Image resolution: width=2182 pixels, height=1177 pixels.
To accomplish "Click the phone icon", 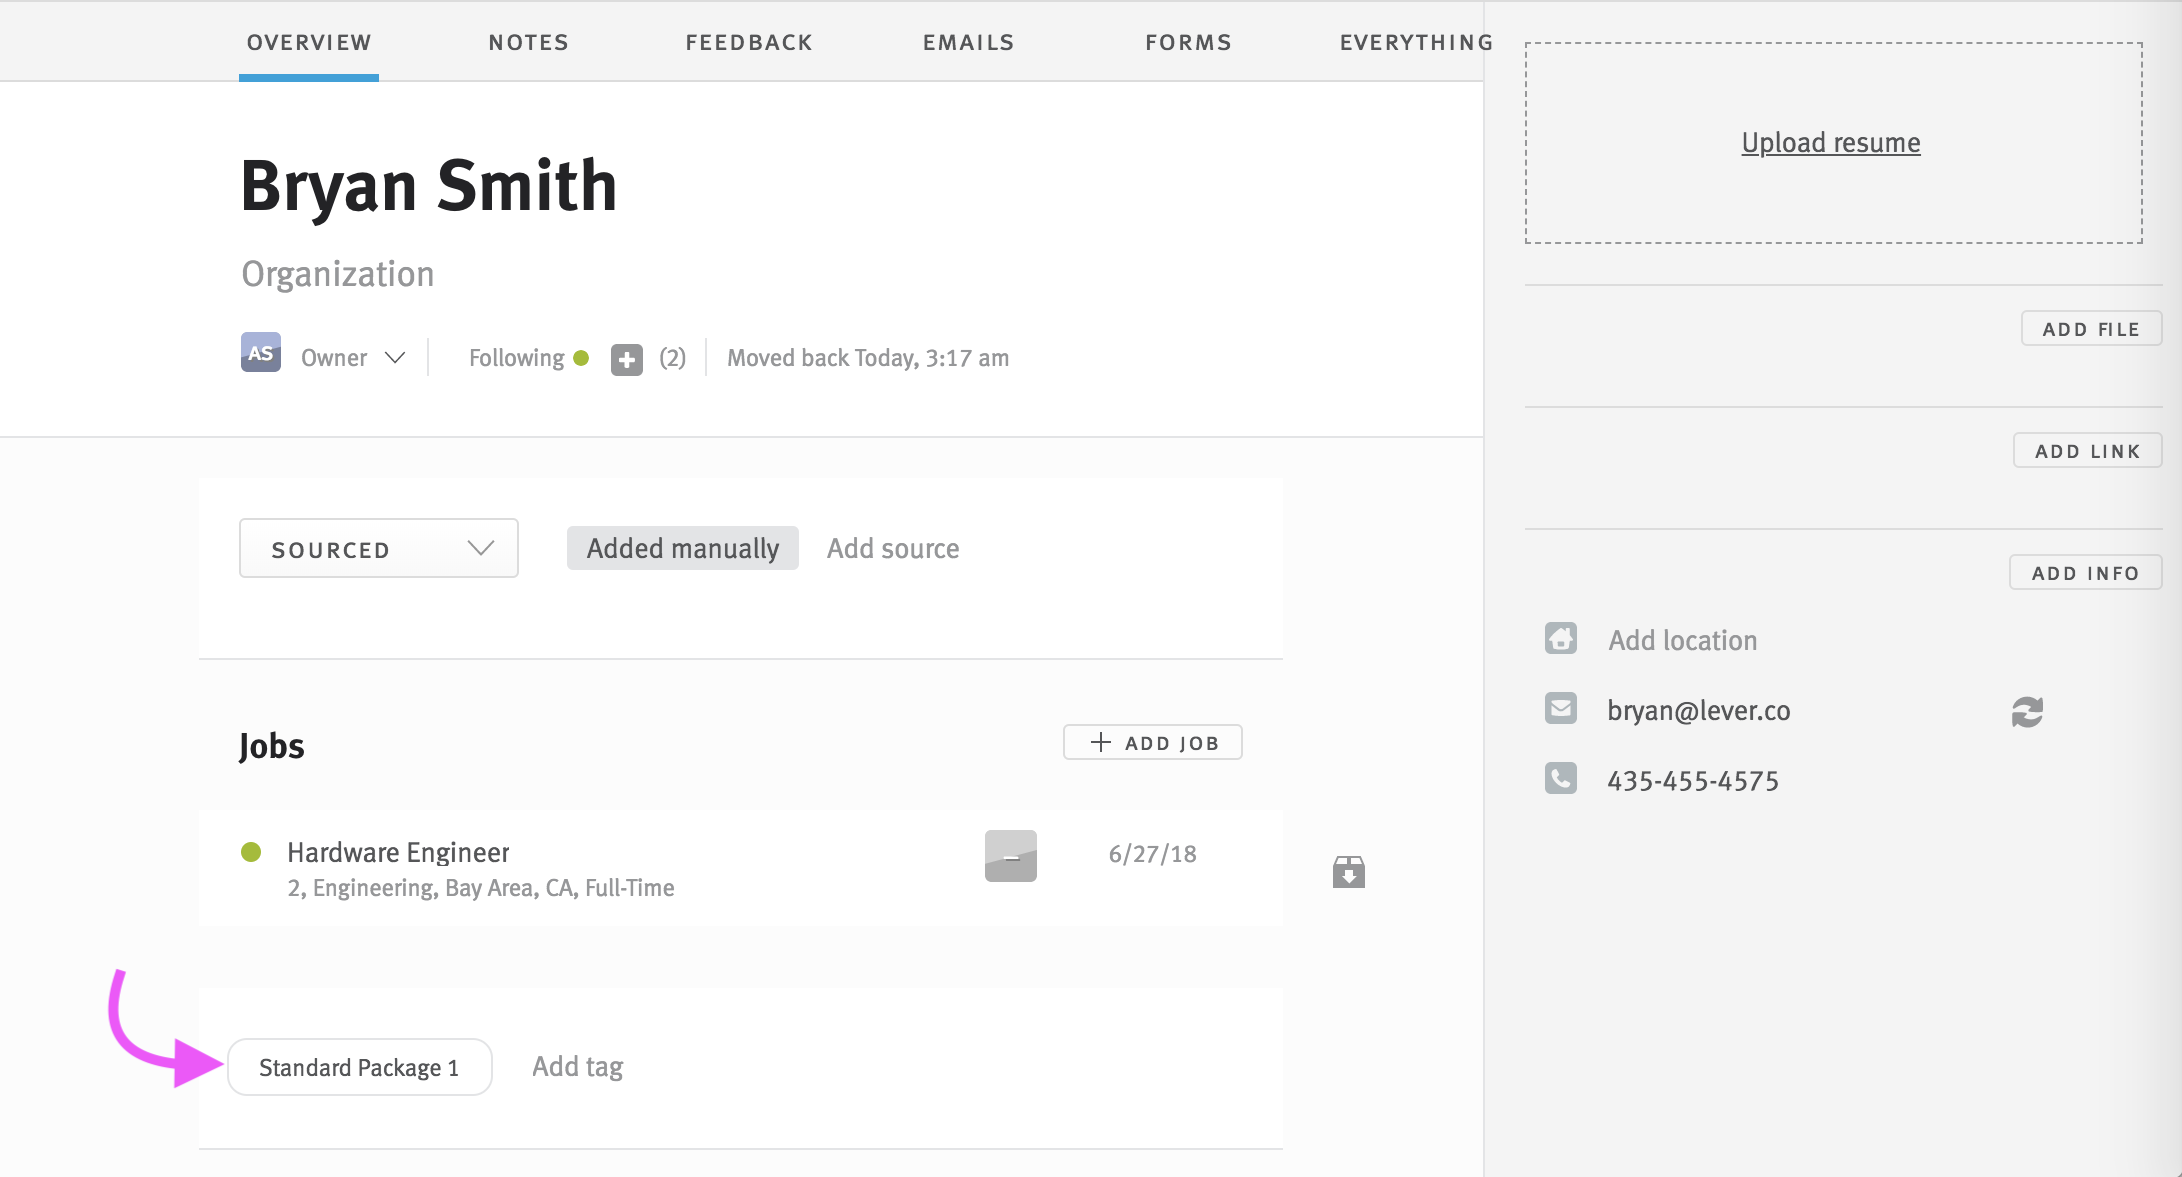I will pyautogui.click(x=1561, y=778).
